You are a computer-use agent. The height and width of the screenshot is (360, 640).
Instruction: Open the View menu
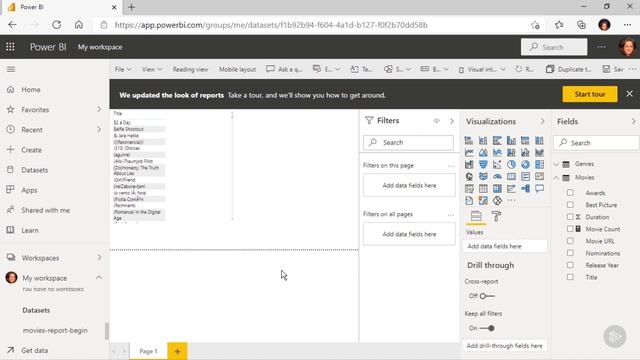(x=152, y=69)
